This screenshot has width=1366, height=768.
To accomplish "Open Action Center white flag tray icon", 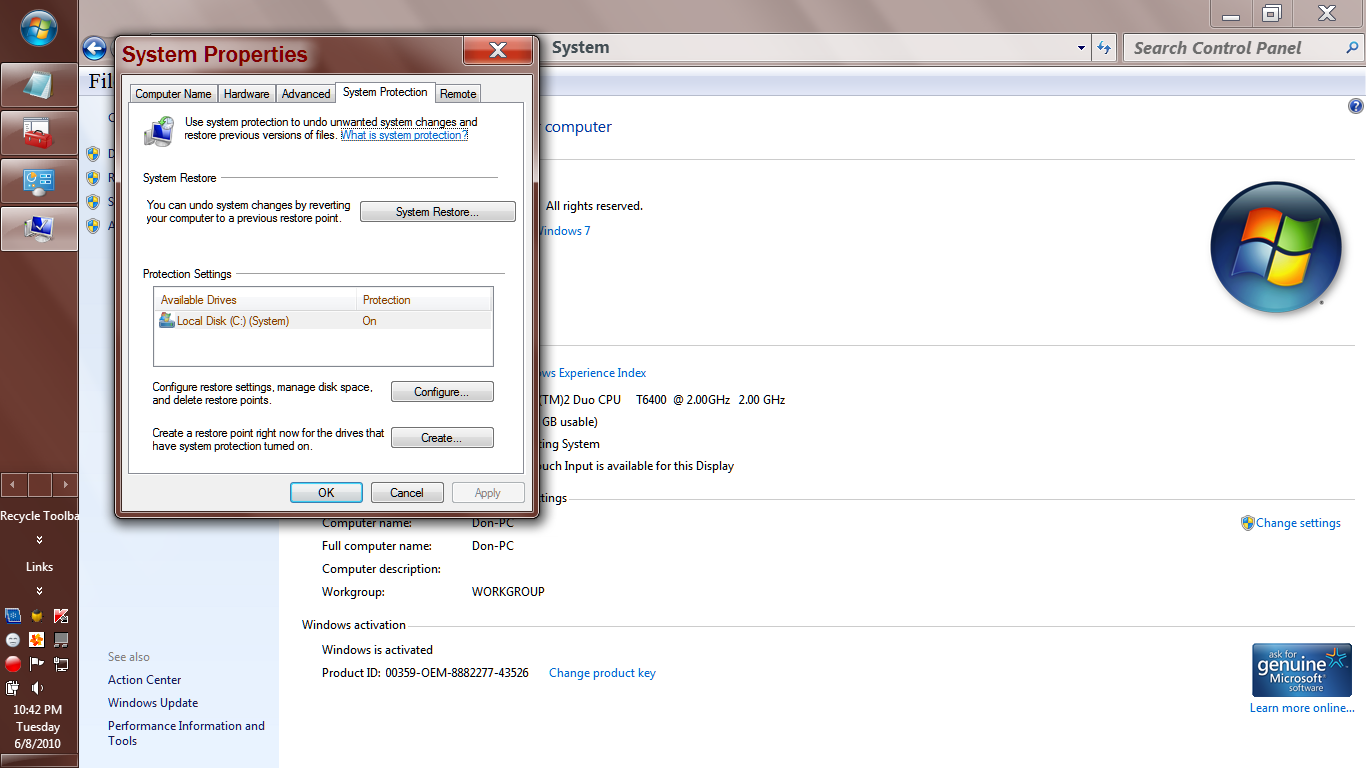I will (37, 663).
